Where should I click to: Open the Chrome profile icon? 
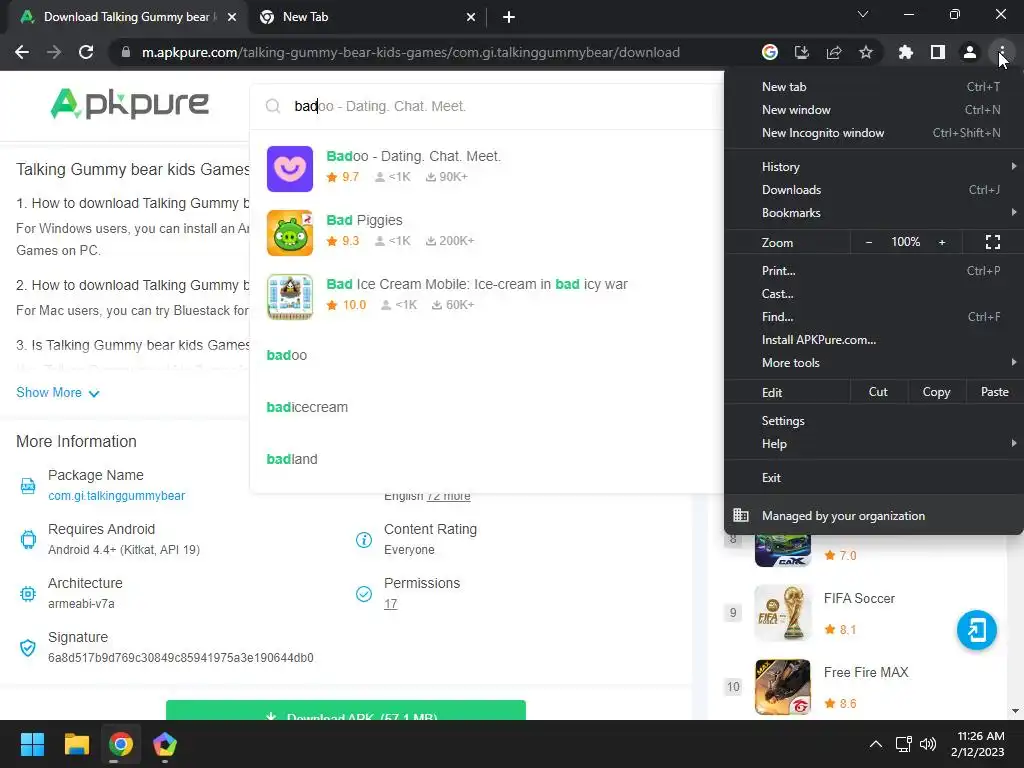pos(970,52)
